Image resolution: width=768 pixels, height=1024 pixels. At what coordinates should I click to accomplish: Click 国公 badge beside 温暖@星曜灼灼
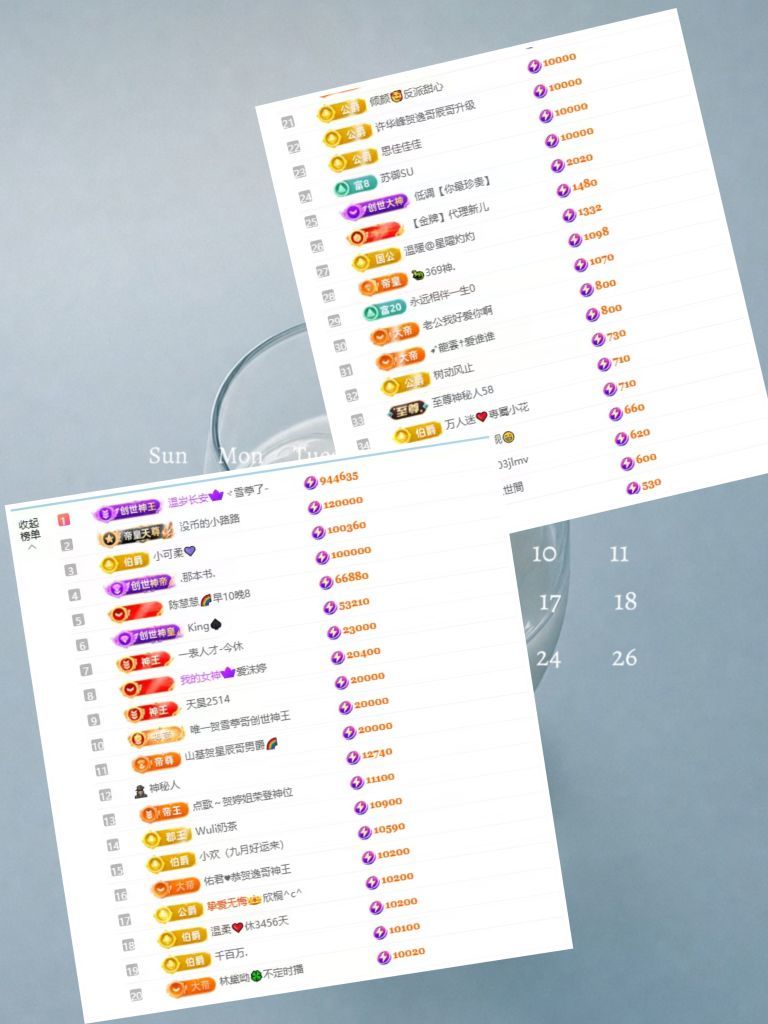tap(377, 259)
